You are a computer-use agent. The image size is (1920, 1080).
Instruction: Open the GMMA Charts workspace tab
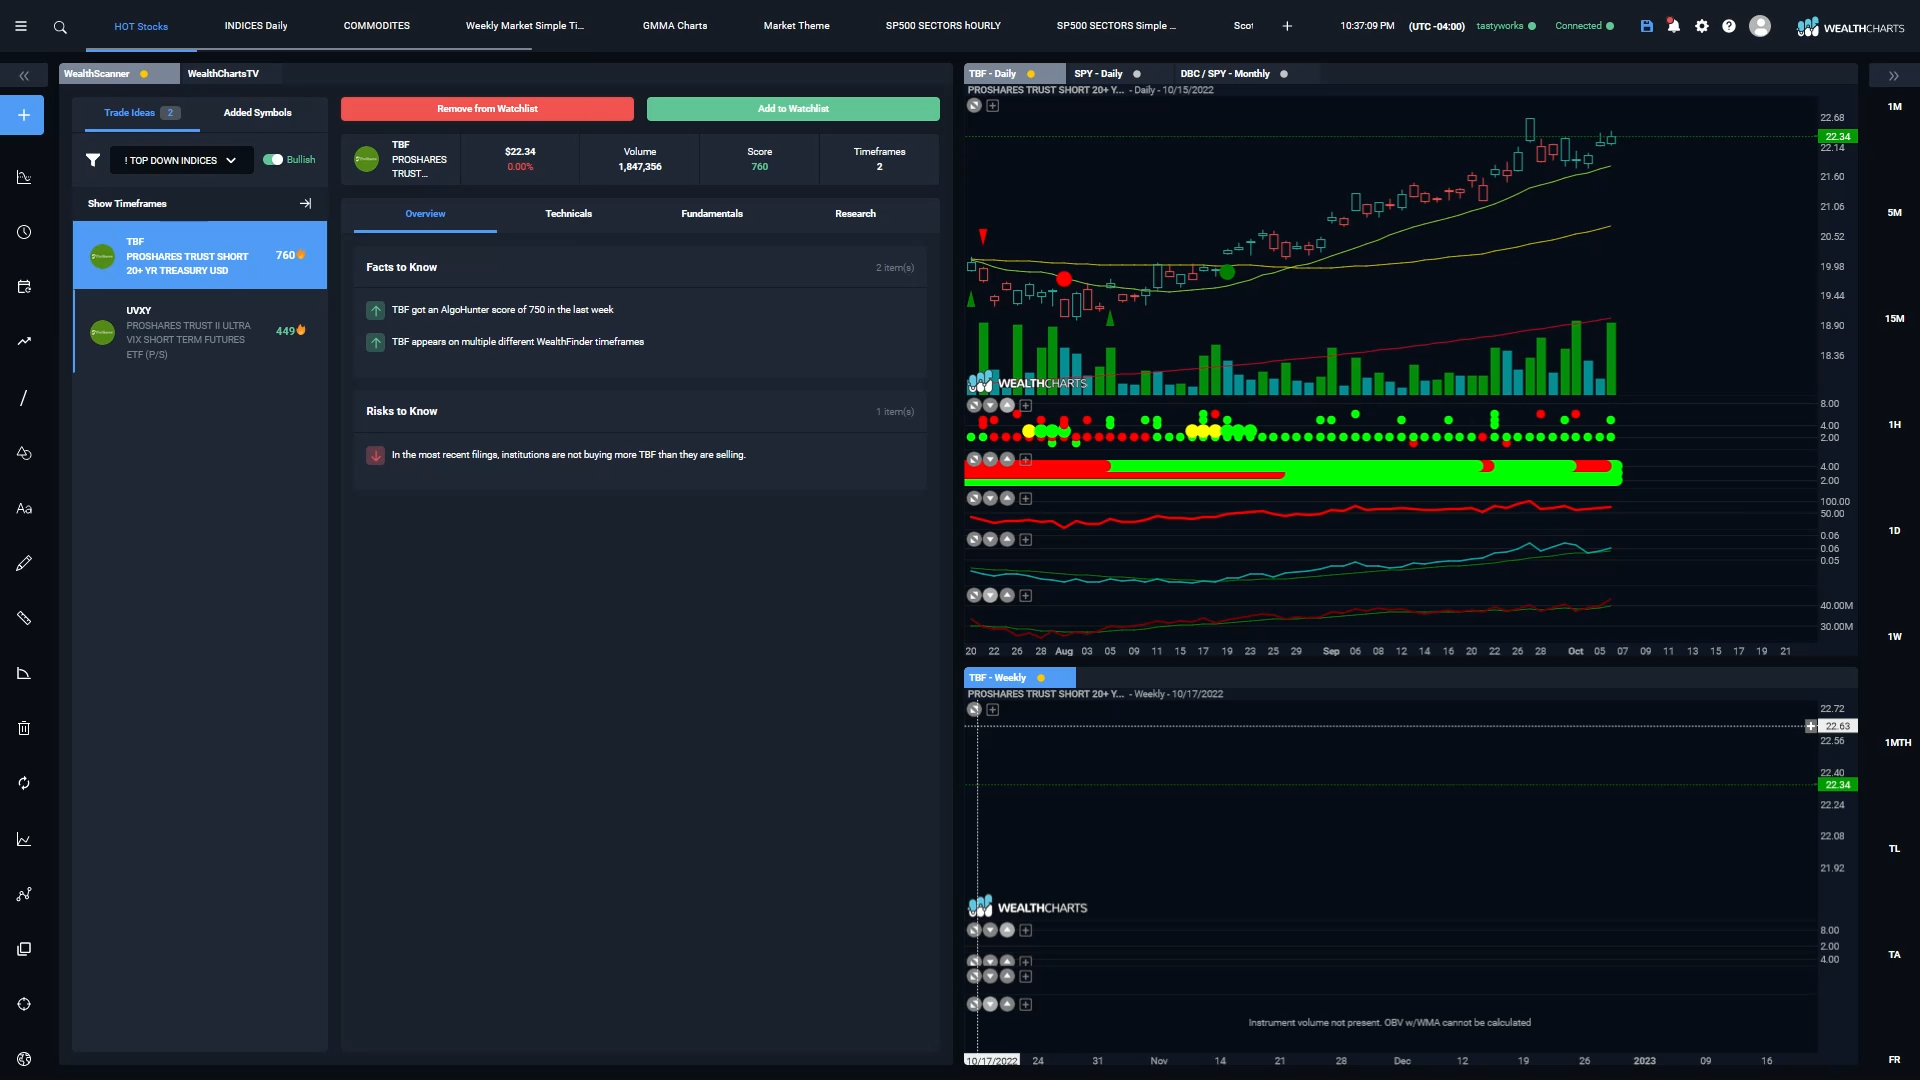[x=675, y=26]
